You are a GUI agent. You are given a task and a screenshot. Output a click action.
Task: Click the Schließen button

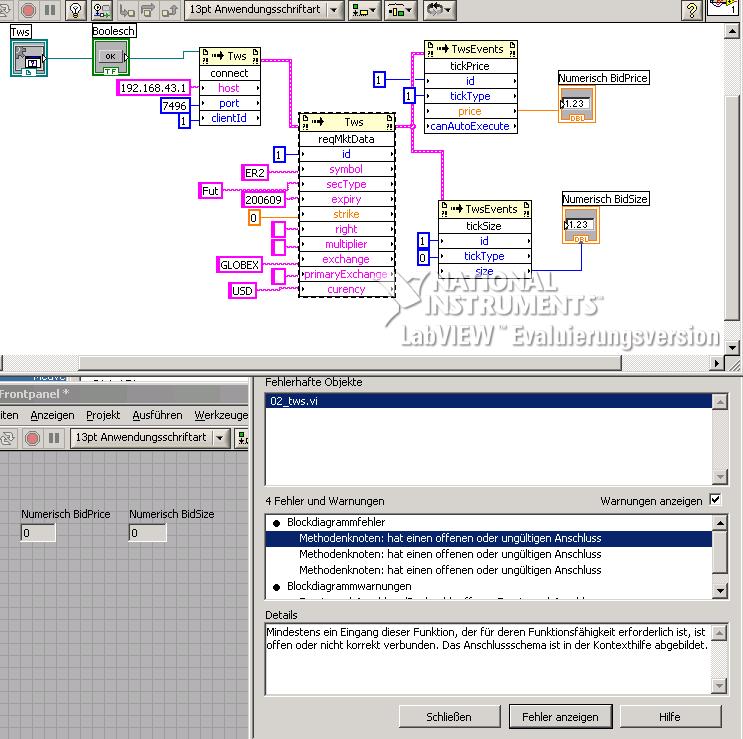[449, 717]
